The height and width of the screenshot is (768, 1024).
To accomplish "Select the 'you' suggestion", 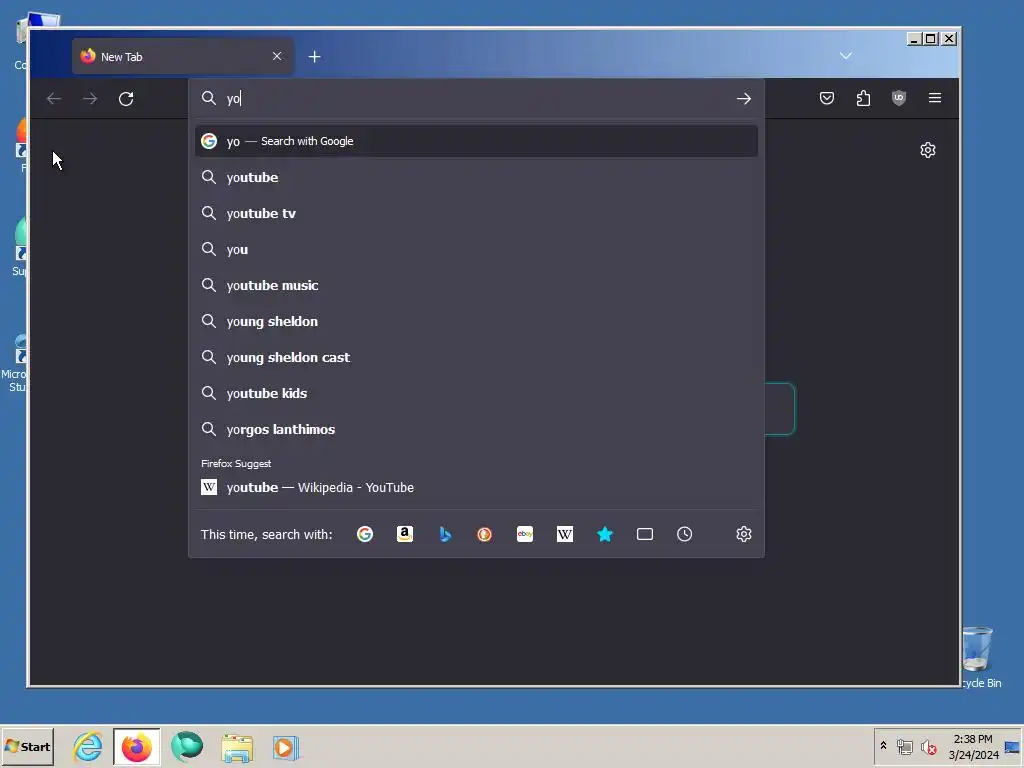I will [x=476, y=249].
